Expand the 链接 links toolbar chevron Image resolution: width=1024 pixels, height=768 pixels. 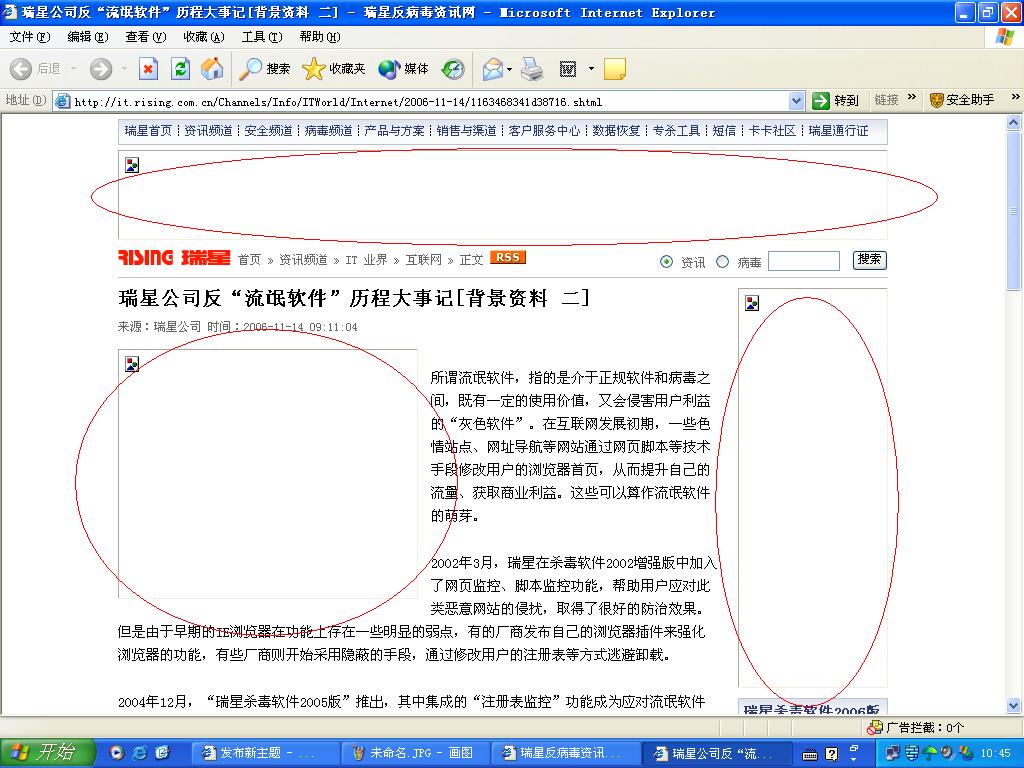click(x=911, y=99)
